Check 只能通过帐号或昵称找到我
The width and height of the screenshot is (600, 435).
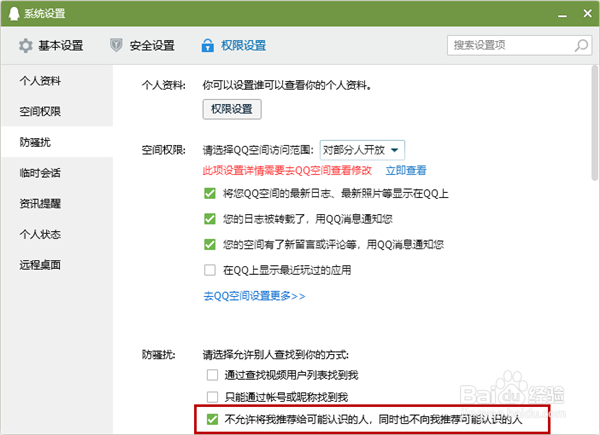coord(212,397)
